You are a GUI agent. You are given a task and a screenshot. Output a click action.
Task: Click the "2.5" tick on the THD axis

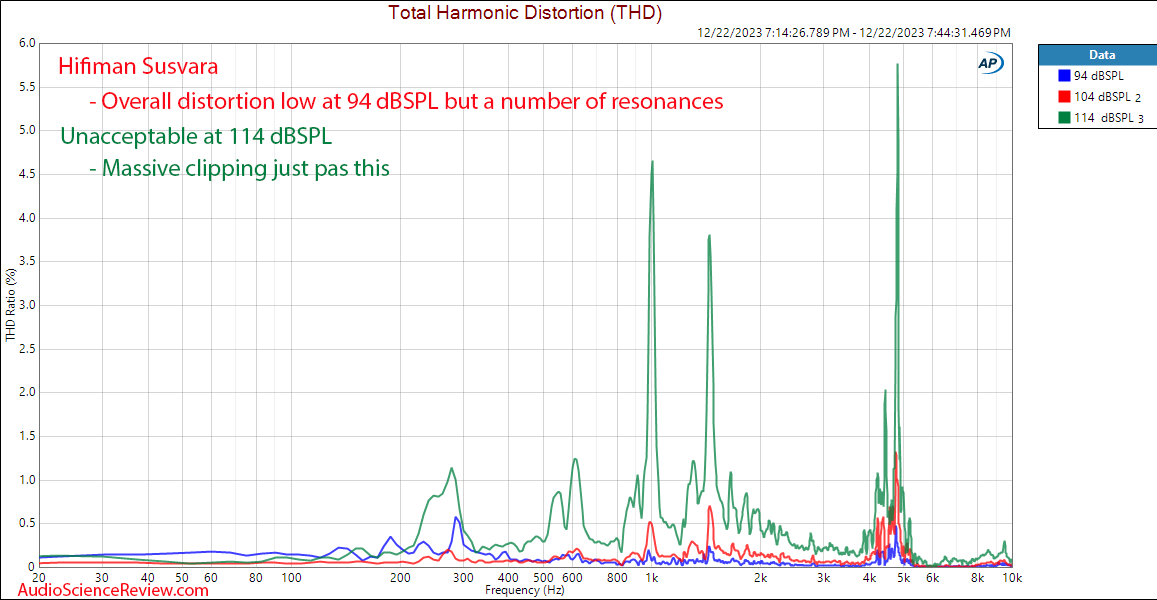pyautogui.click(x=27, y=348)
